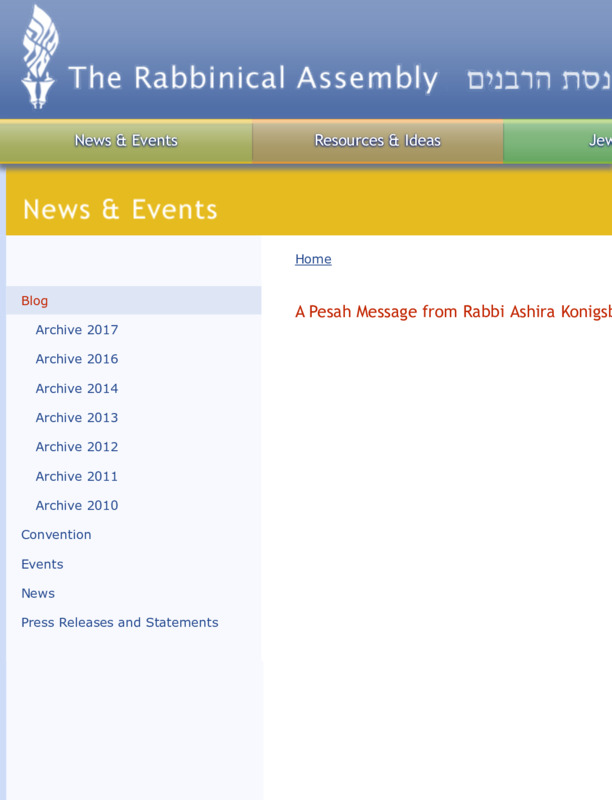Go to Convention in the sidebar
Image resolution: width=612 pixels, height=800 pixels.
(56, 535)
